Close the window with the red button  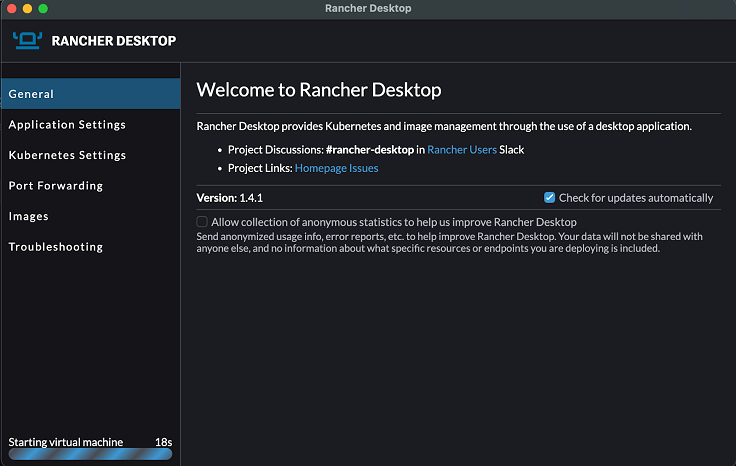[x=11, y=8]
